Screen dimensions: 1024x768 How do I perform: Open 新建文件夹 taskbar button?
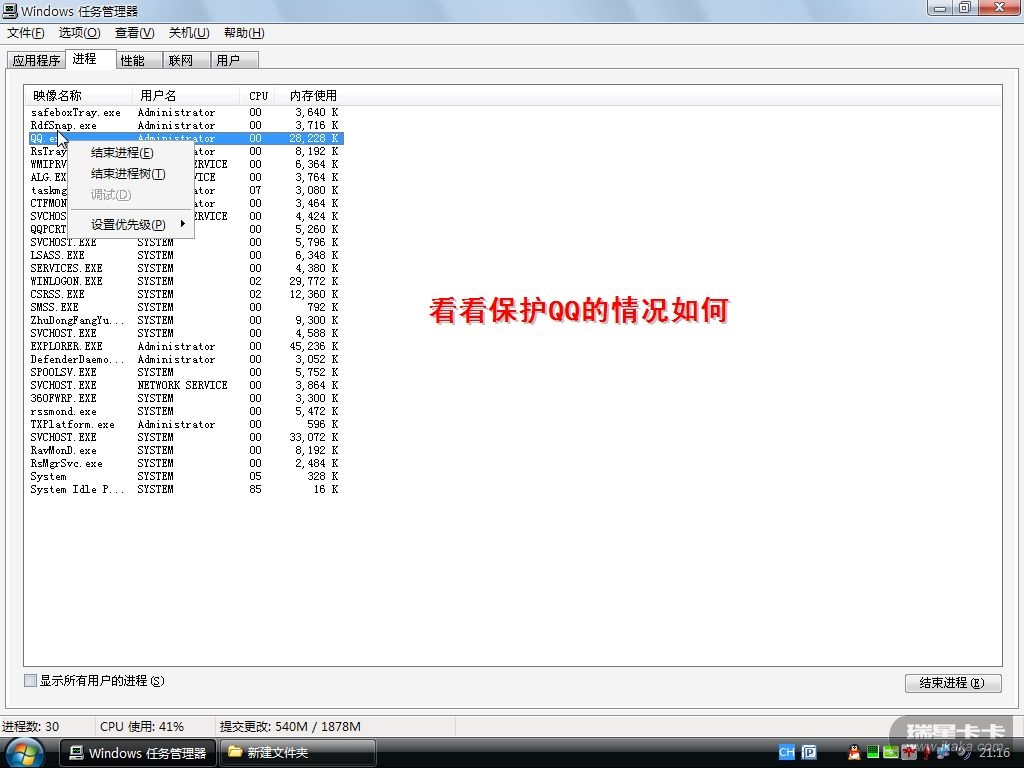[296, 753]
